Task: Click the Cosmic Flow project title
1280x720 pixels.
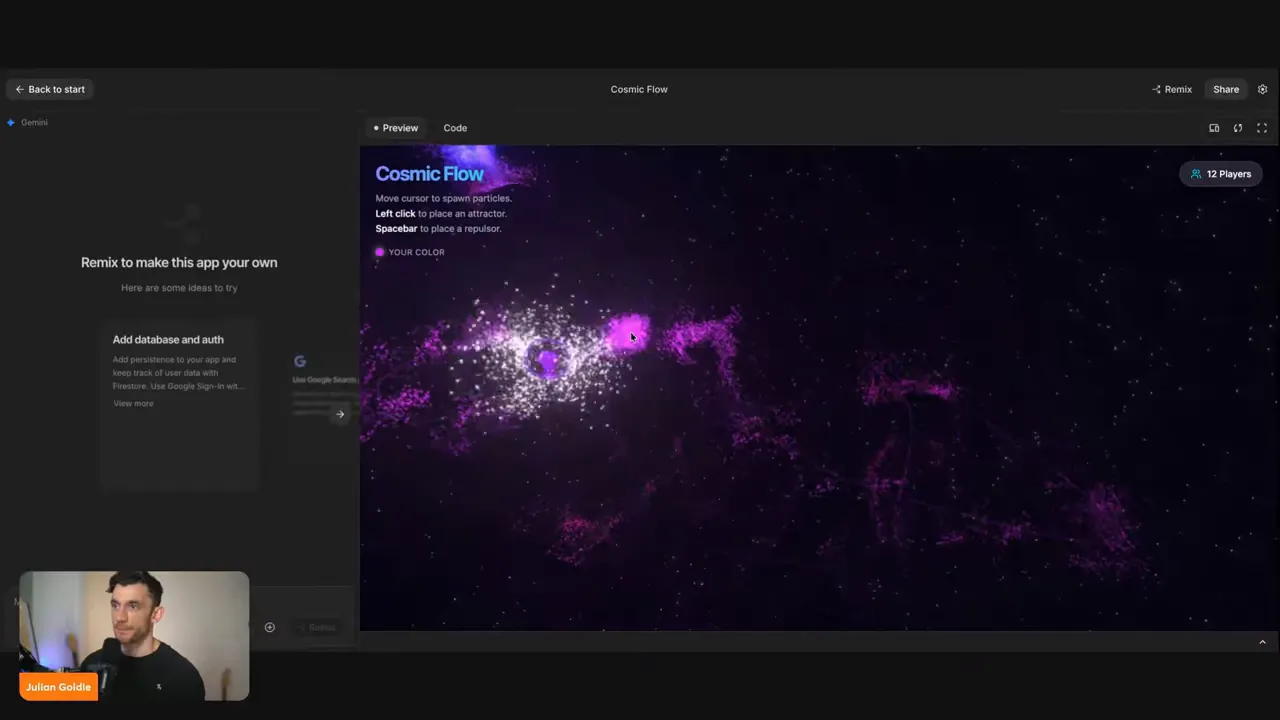Action: click(x=639, y=89)
